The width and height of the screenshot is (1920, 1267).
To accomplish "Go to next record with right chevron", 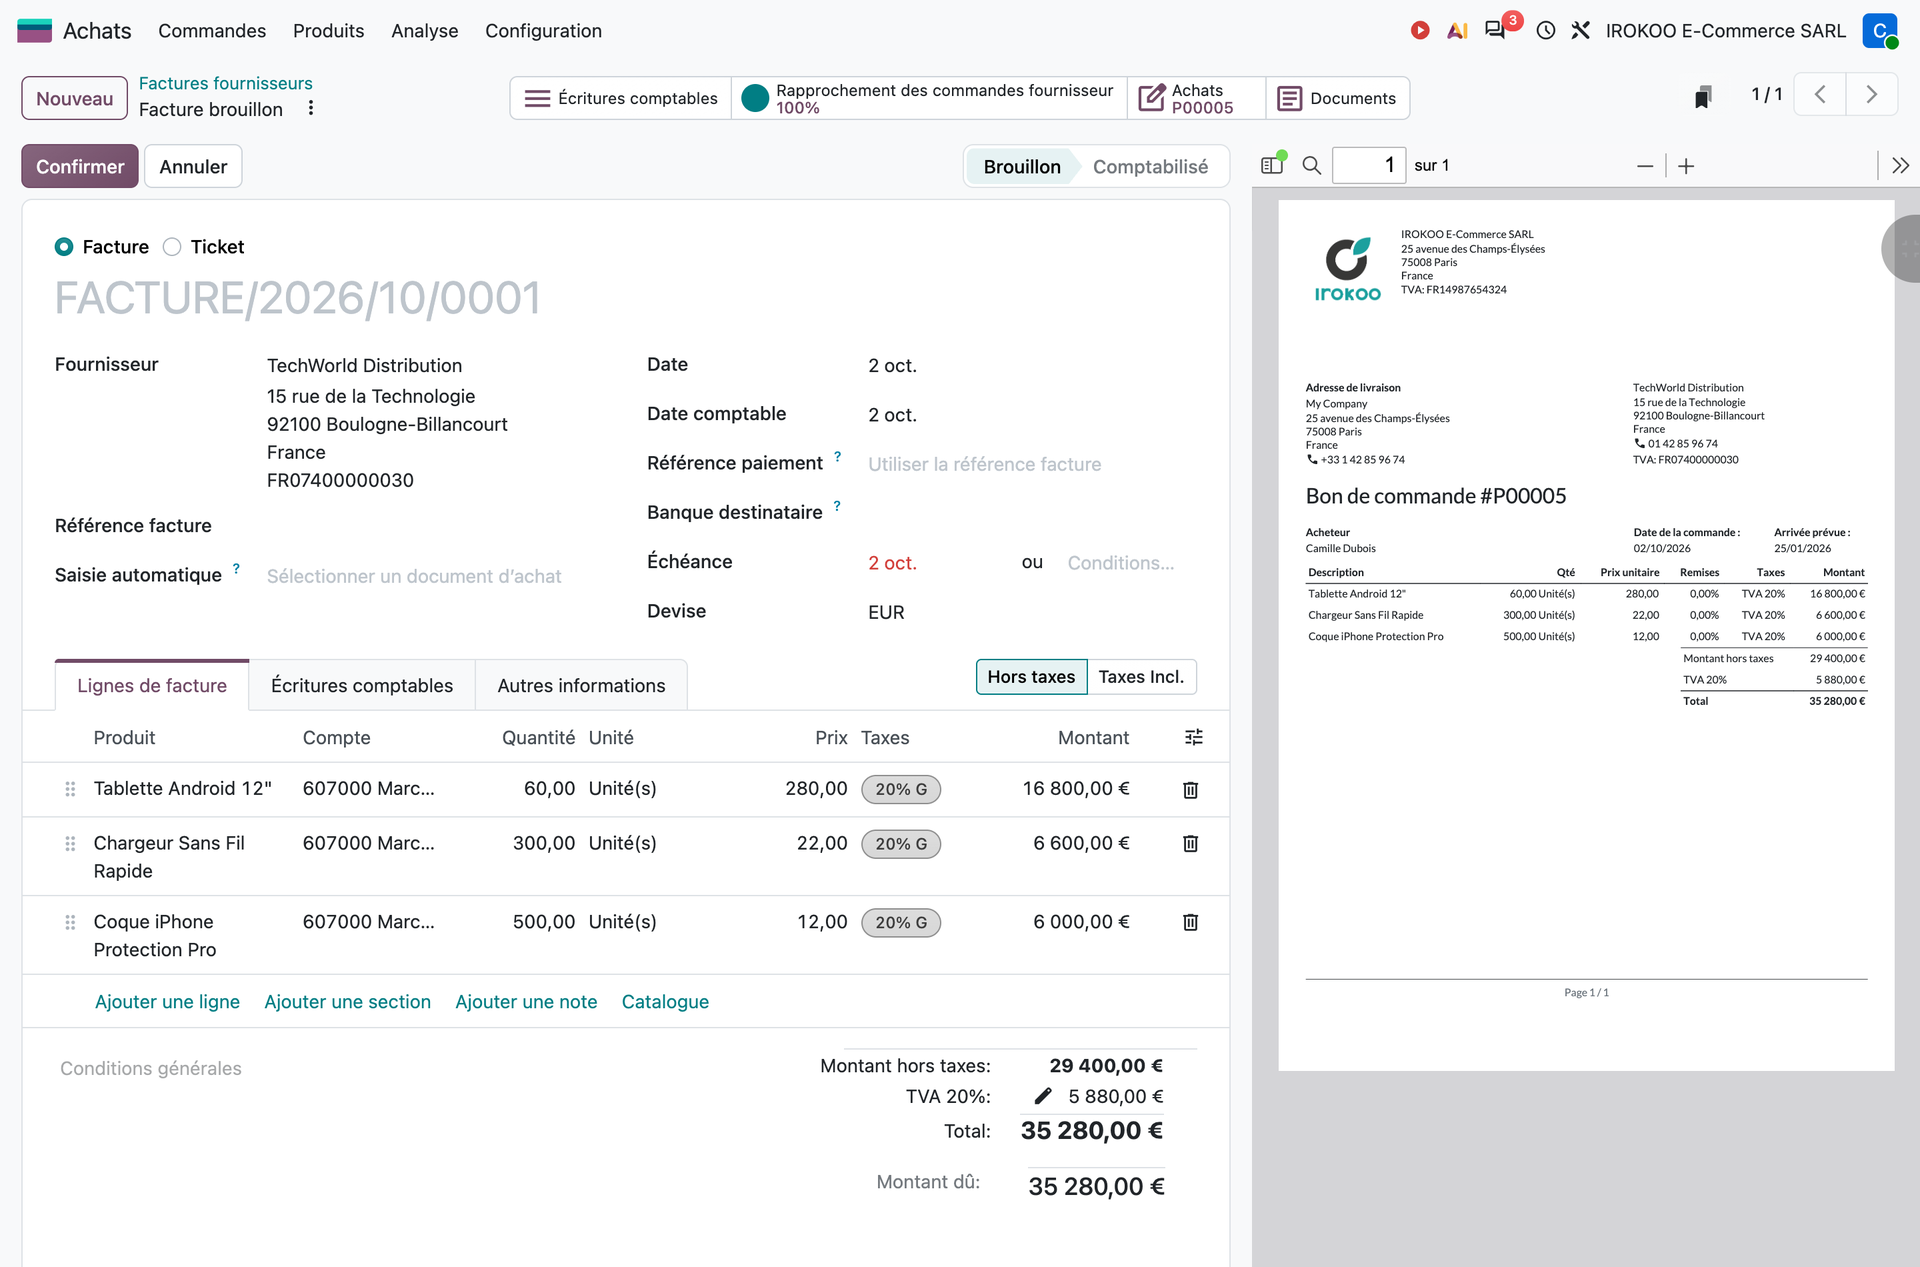I will click(1871, 95).
